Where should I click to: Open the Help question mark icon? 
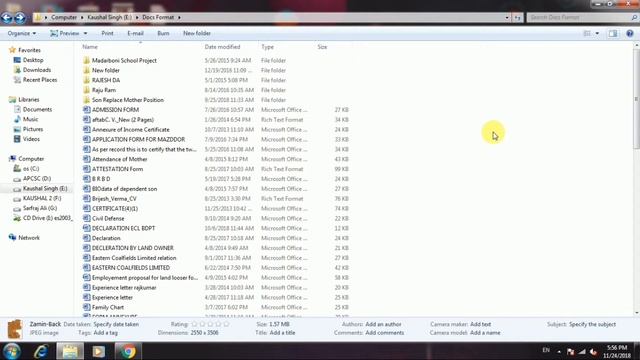coord(630,33)
